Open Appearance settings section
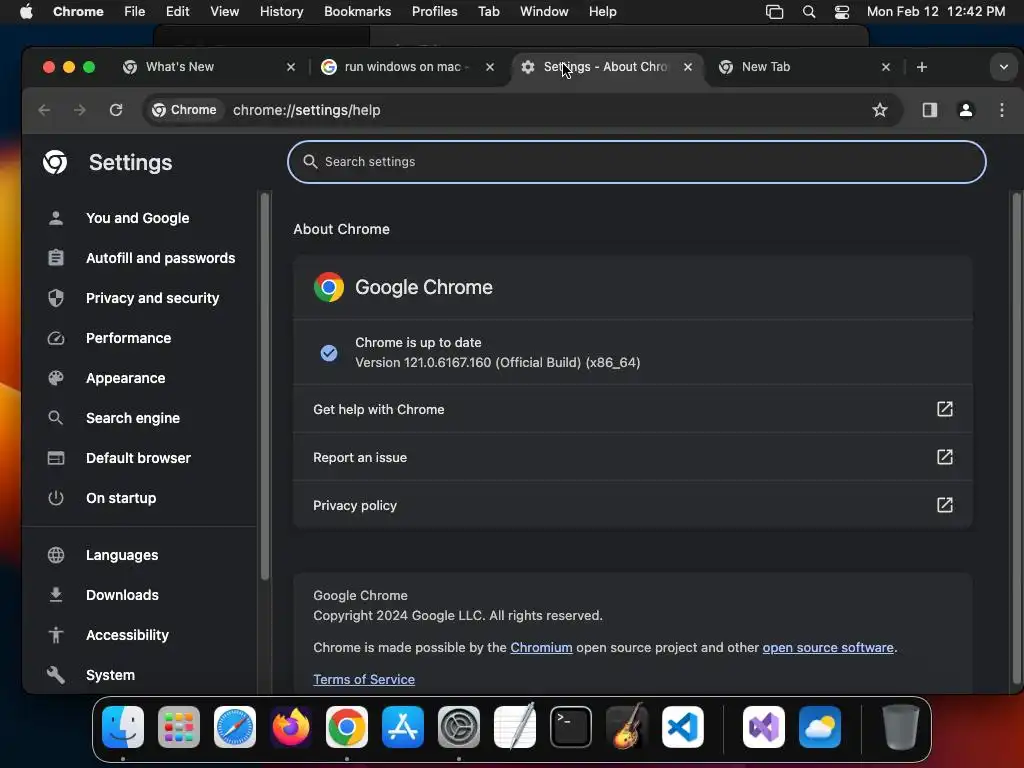 [125, 378]
